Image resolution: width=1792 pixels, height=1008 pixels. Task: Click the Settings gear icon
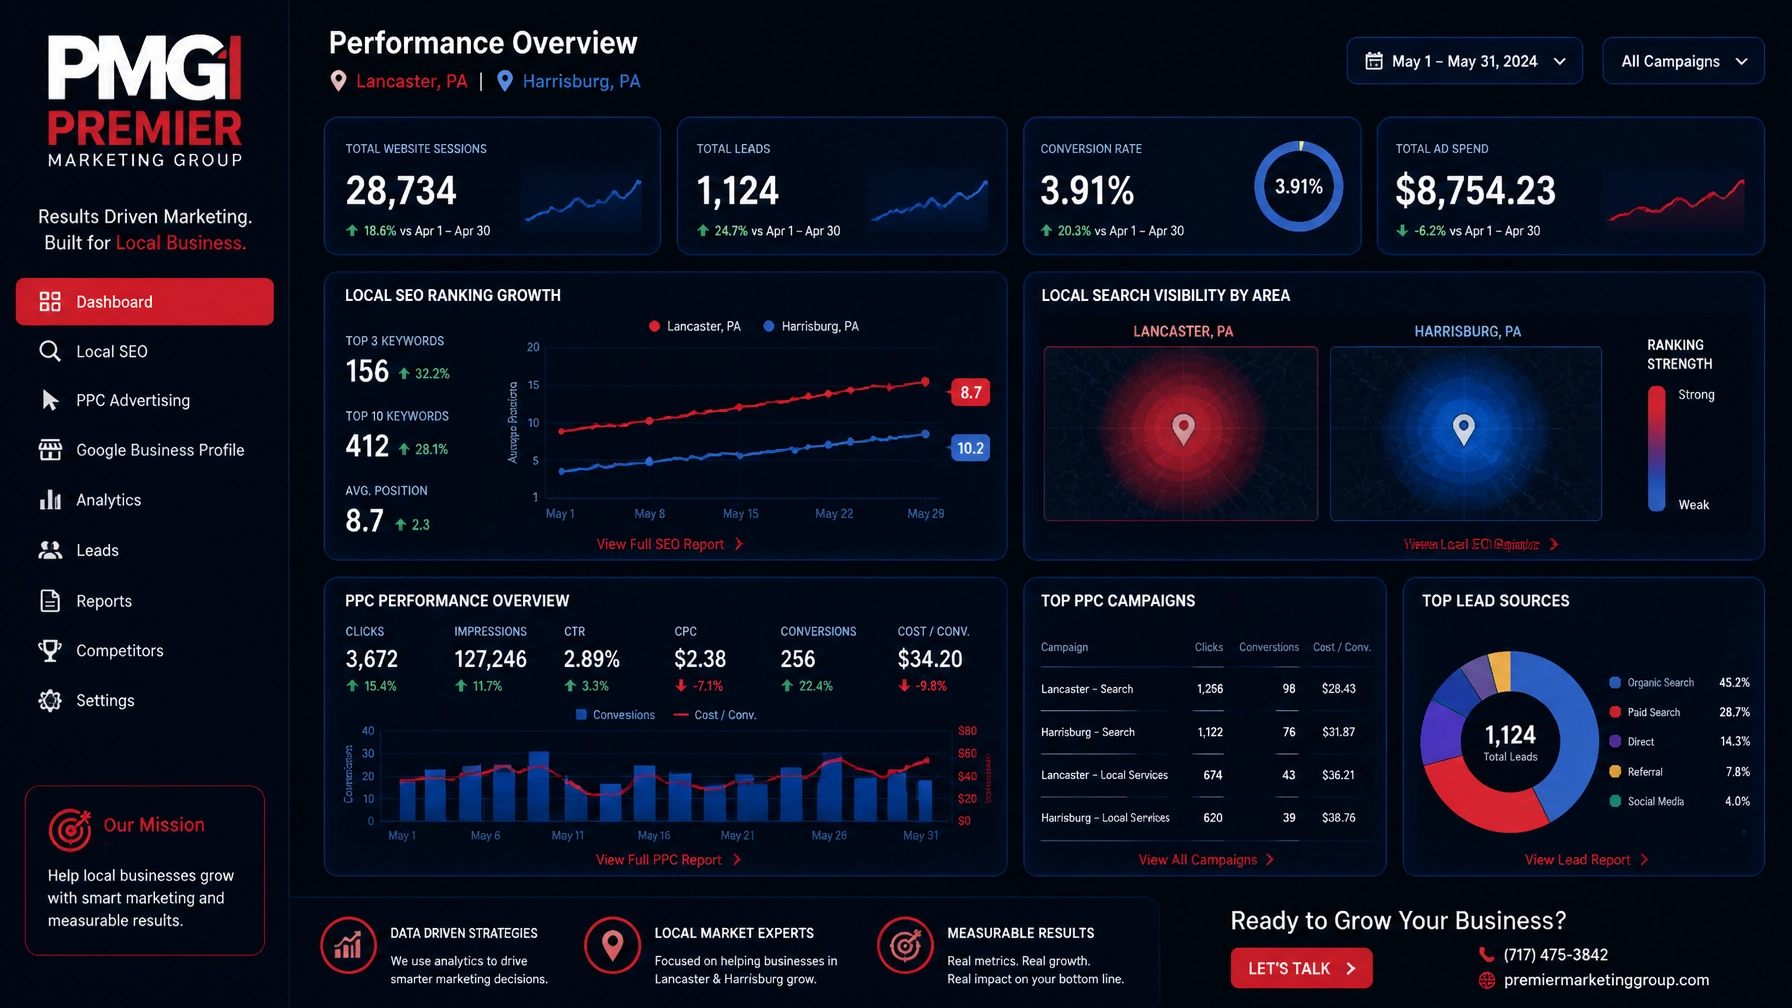50,700
